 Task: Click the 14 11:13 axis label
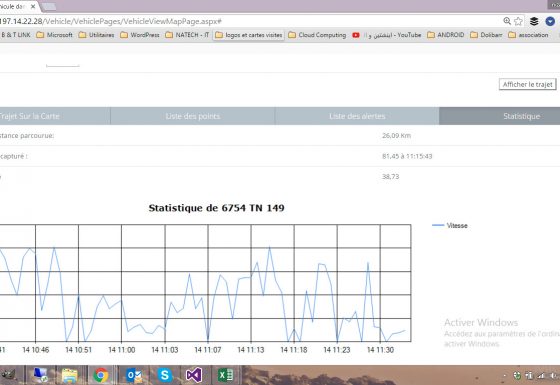click(251, 350)
